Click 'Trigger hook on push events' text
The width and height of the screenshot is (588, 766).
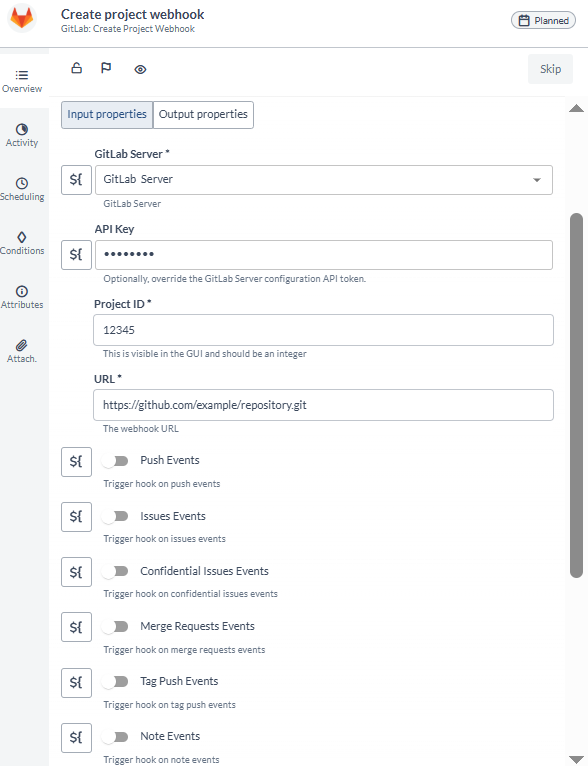click(162, 484)
